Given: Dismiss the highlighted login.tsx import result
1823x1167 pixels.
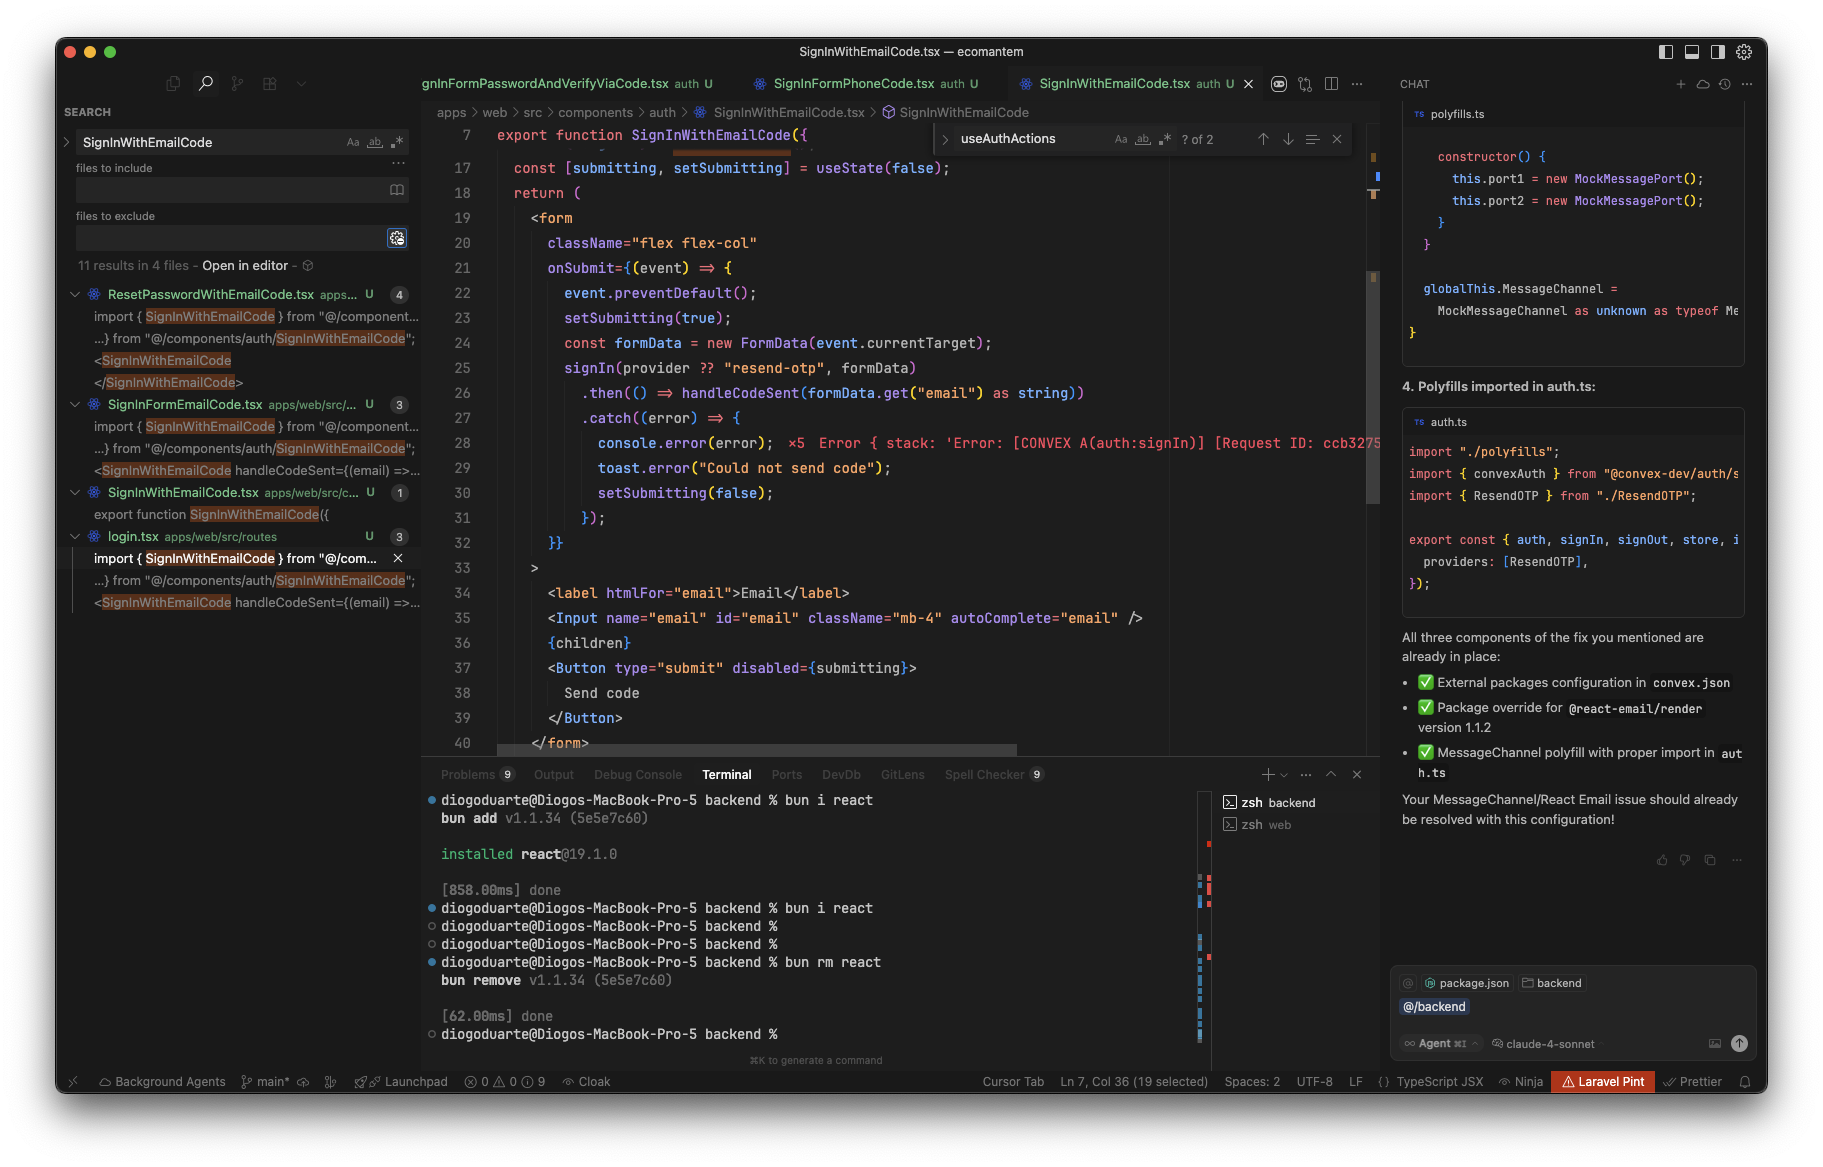Looking at the screenshot, I should [398, 558].
